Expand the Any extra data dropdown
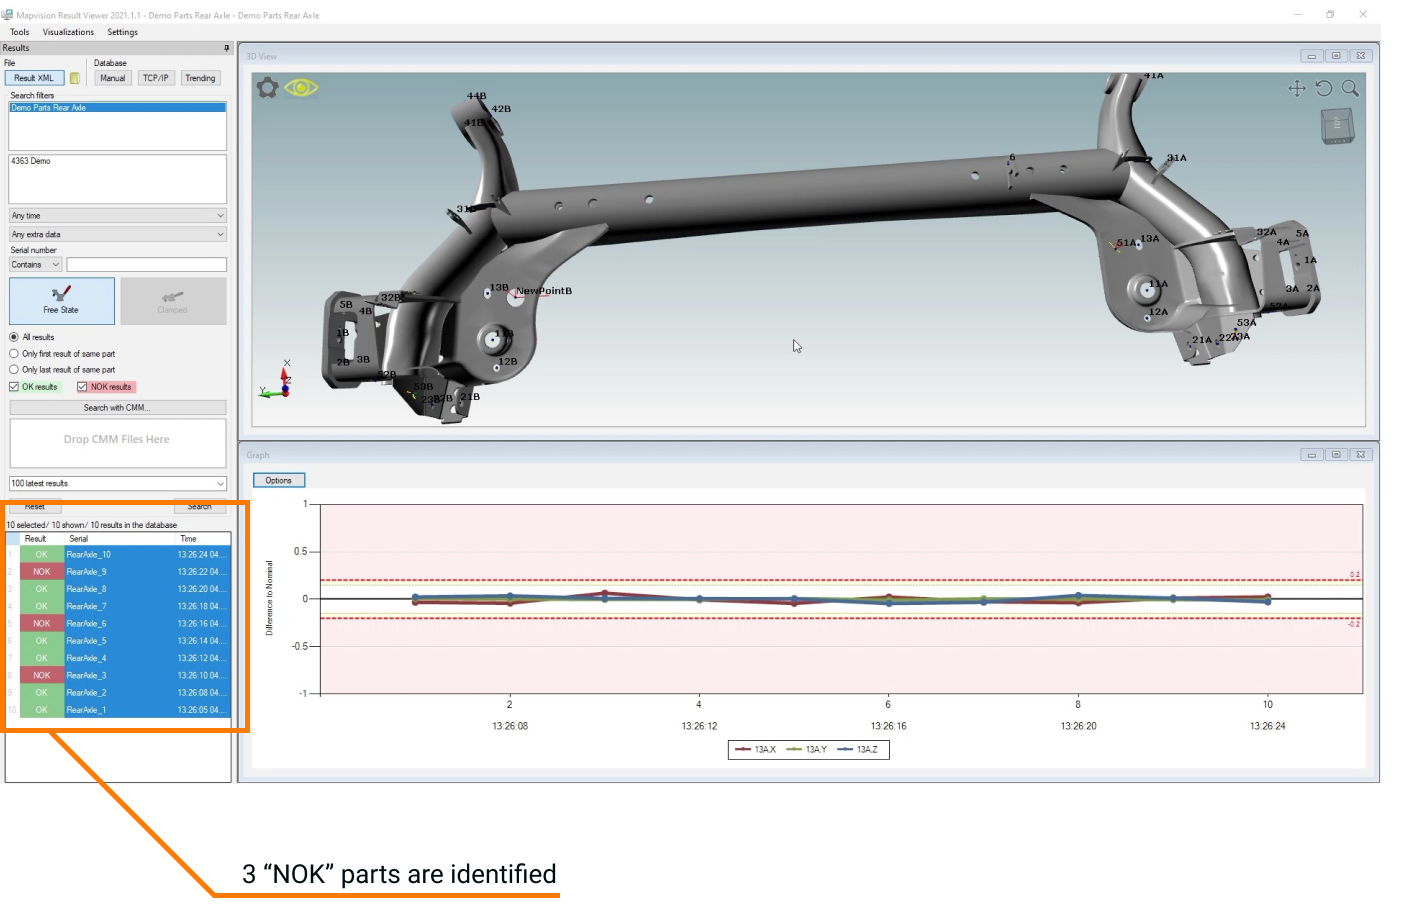Screen dimensions: 1421x918 coord(118,234)
